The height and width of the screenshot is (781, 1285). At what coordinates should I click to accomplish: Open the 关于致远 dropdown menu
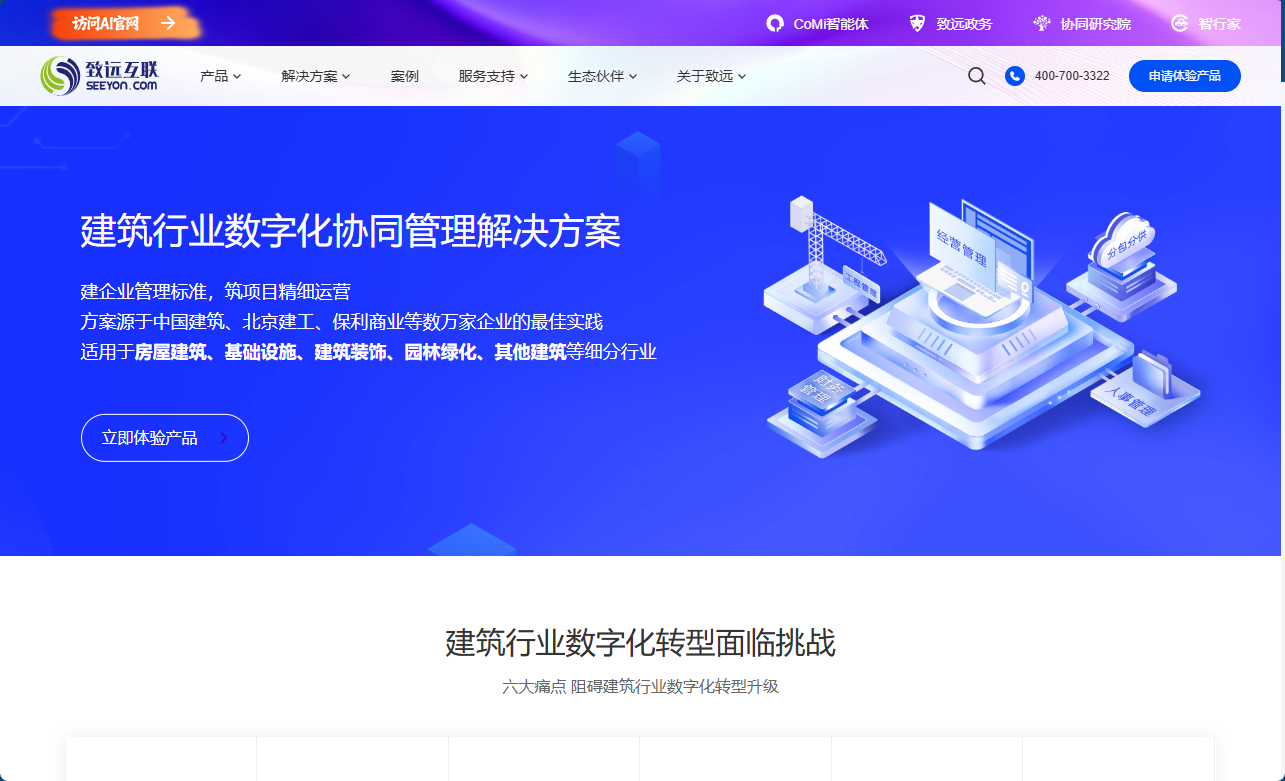(x=711, y=76)
